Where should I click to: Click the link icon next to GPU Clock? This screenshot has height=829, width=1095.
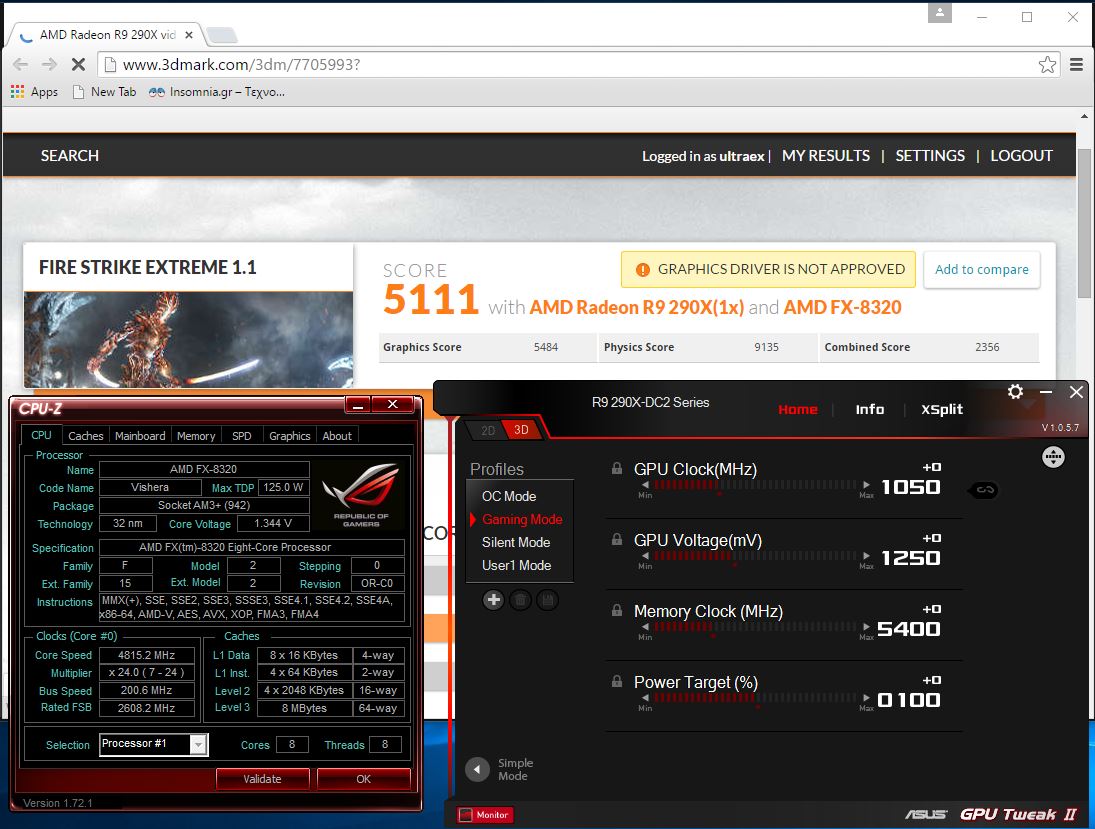(x=985, y=490)
